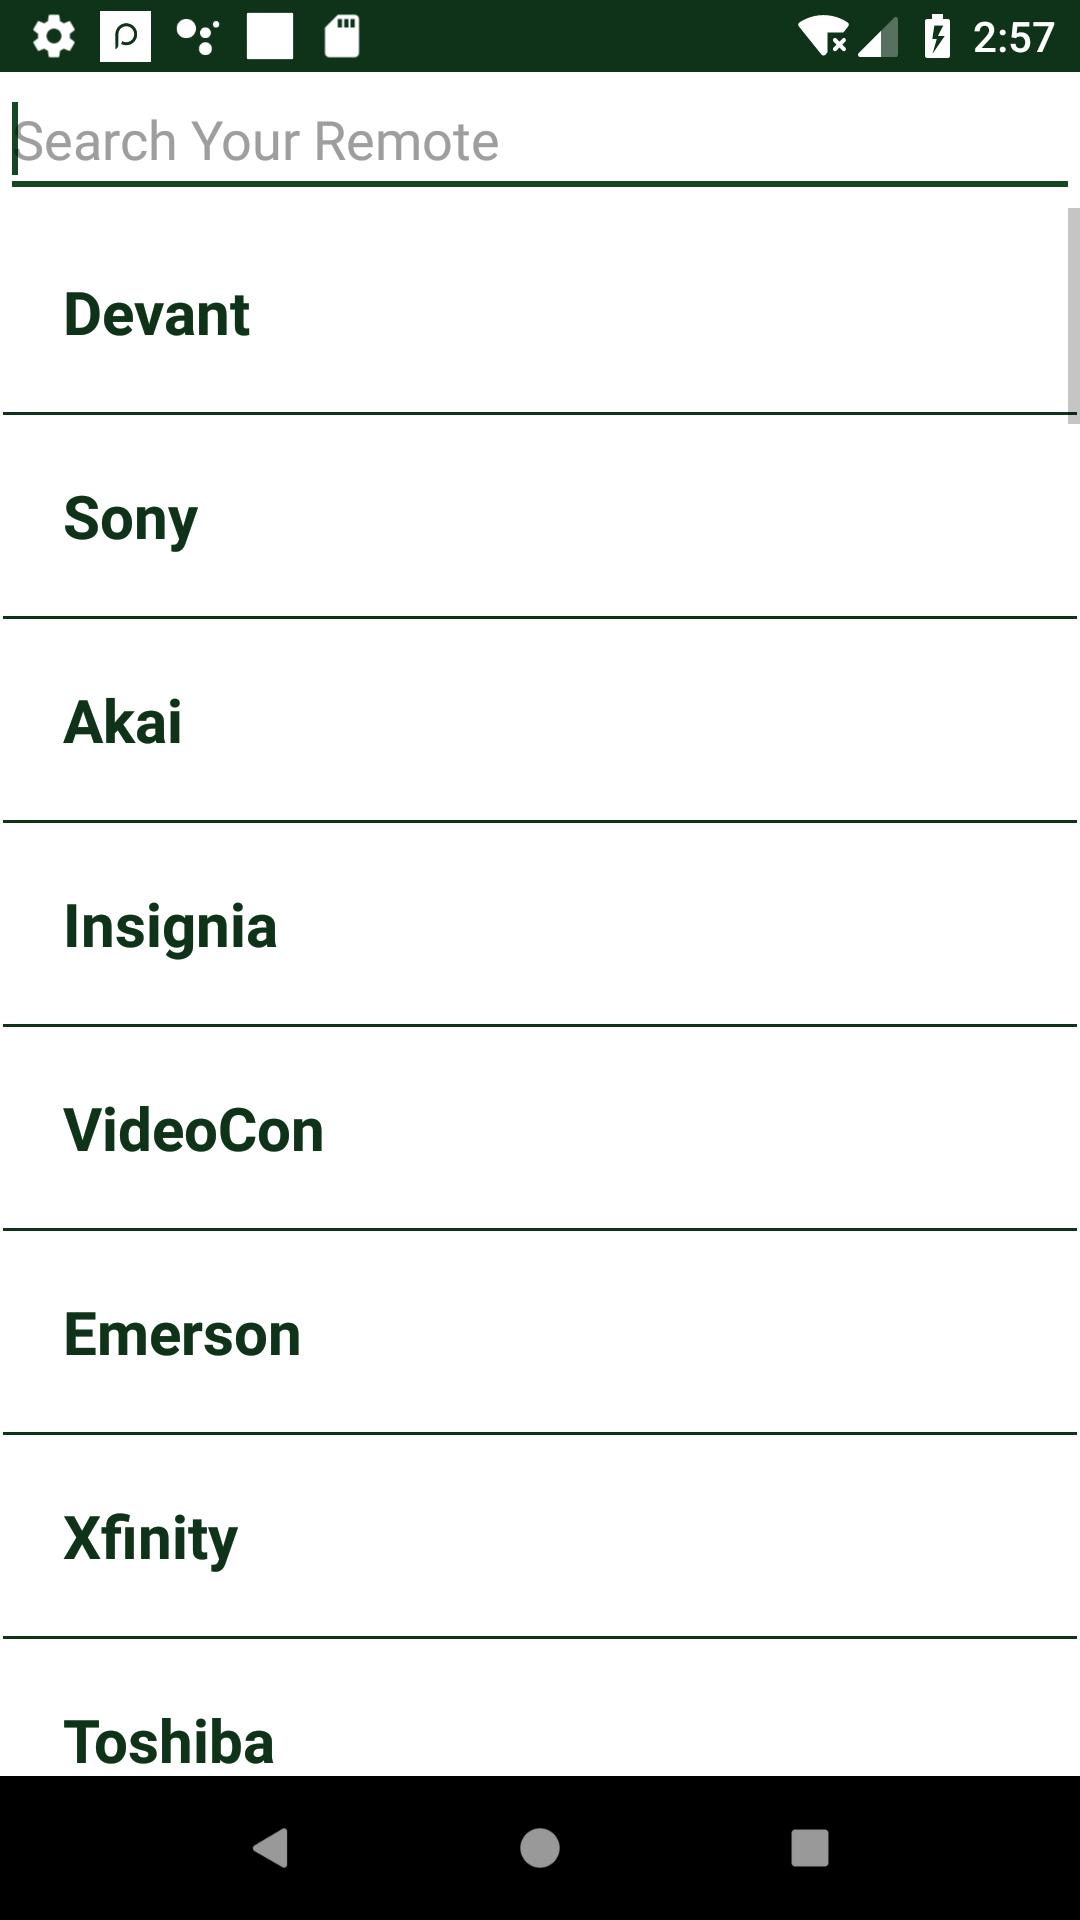Open the Emerson remote entry
This screenshot has height=1920, width=1080.
[x=540, y=1334]
